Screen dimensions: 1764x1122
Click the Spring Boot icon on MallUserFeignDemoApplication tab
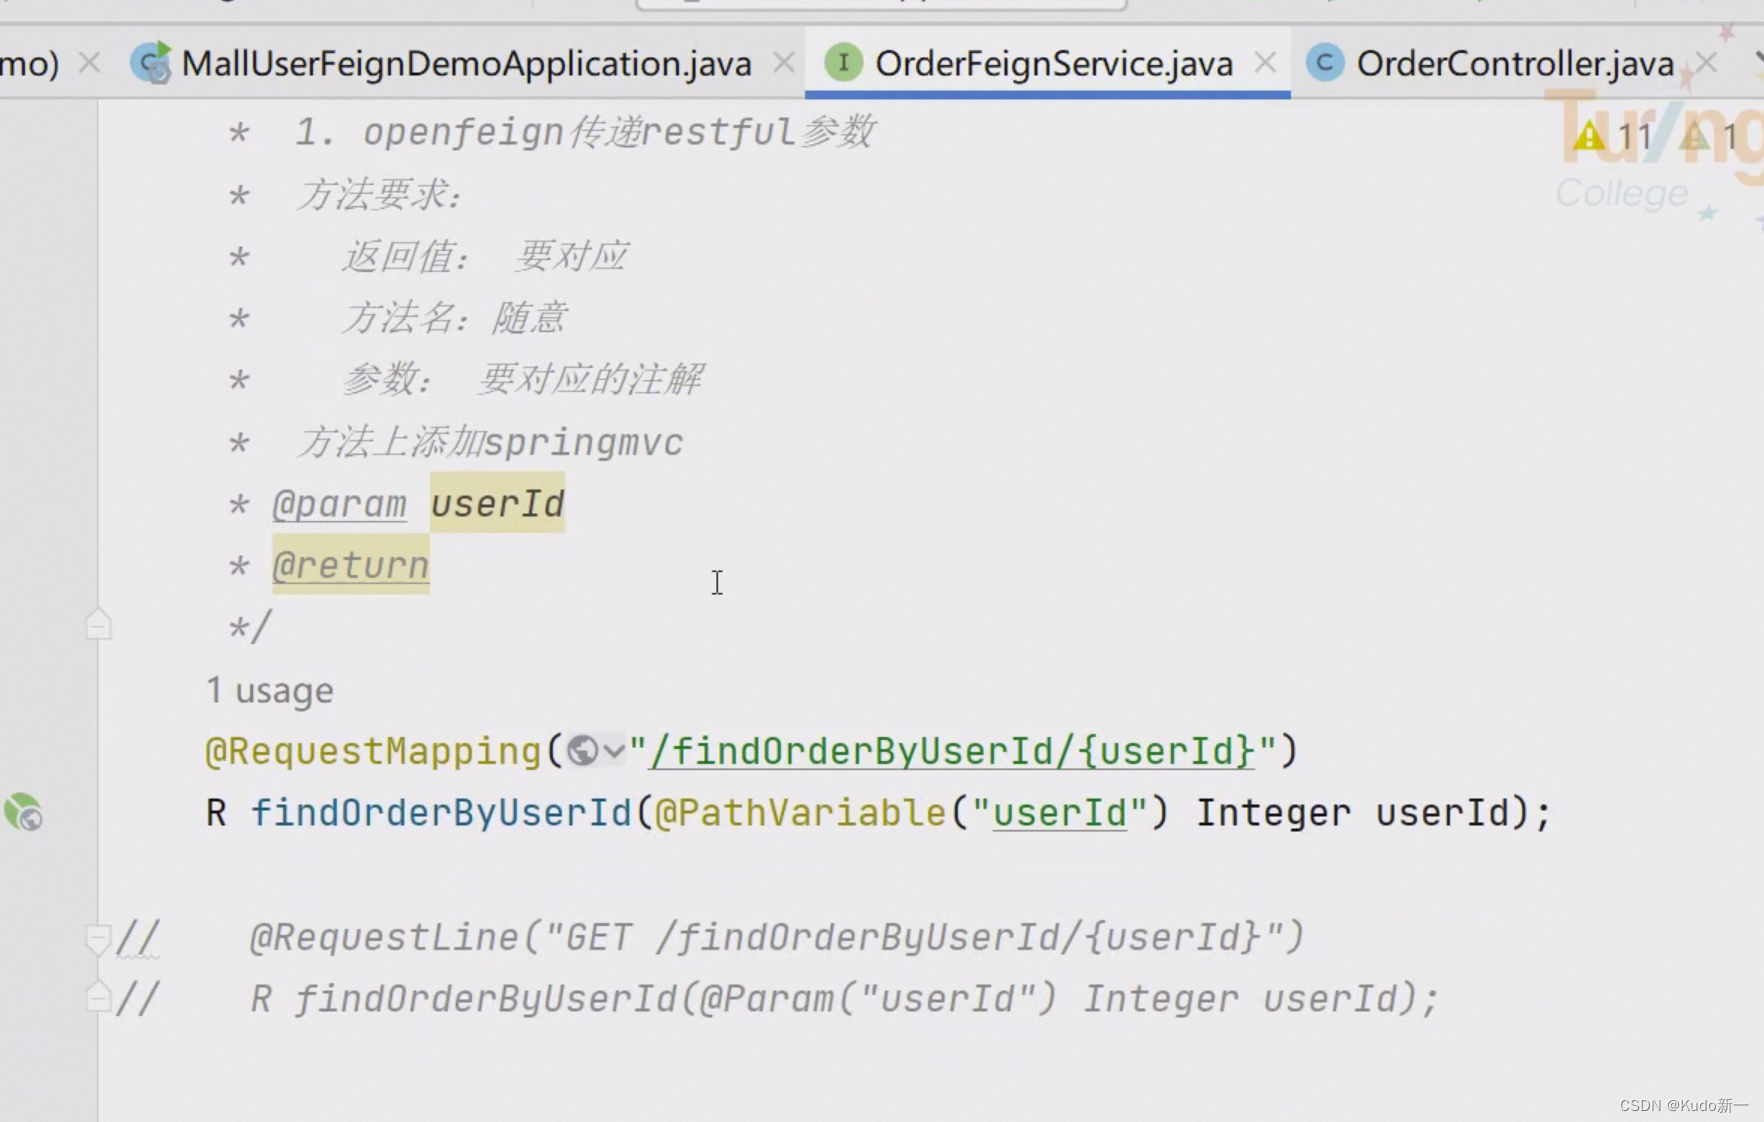pyautogui.click(x=152, y=63)
